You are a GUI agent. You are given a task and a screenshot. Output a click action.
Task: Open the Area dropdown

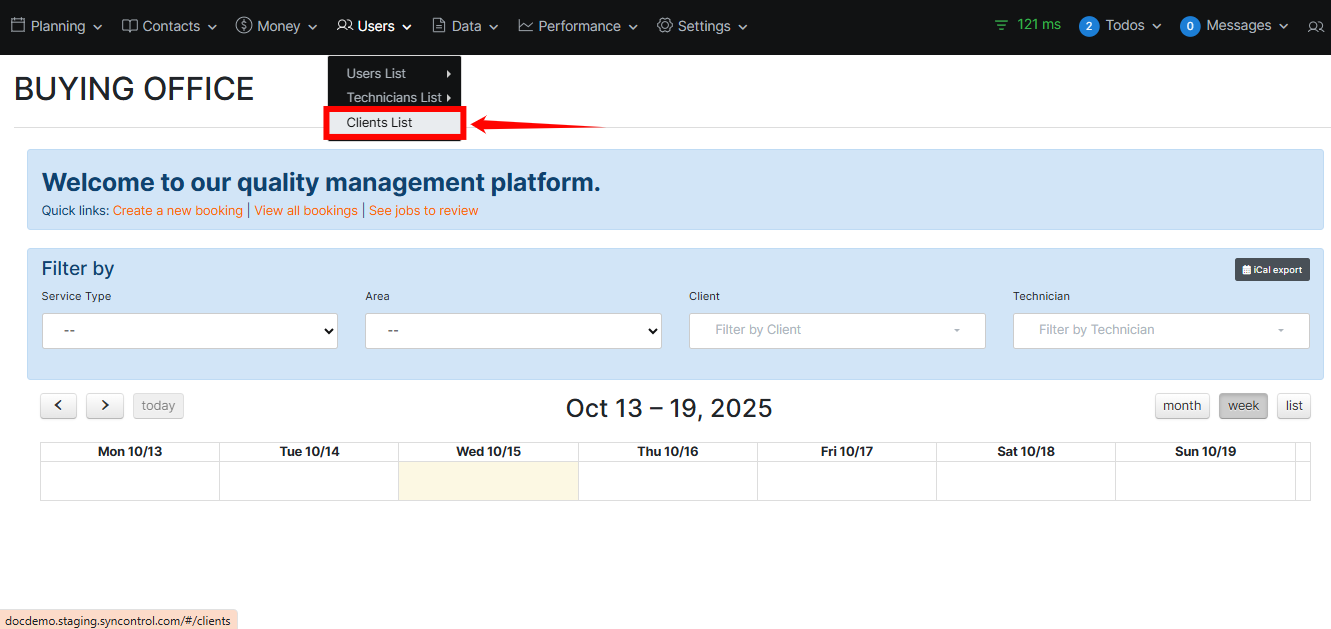(513, 331)
